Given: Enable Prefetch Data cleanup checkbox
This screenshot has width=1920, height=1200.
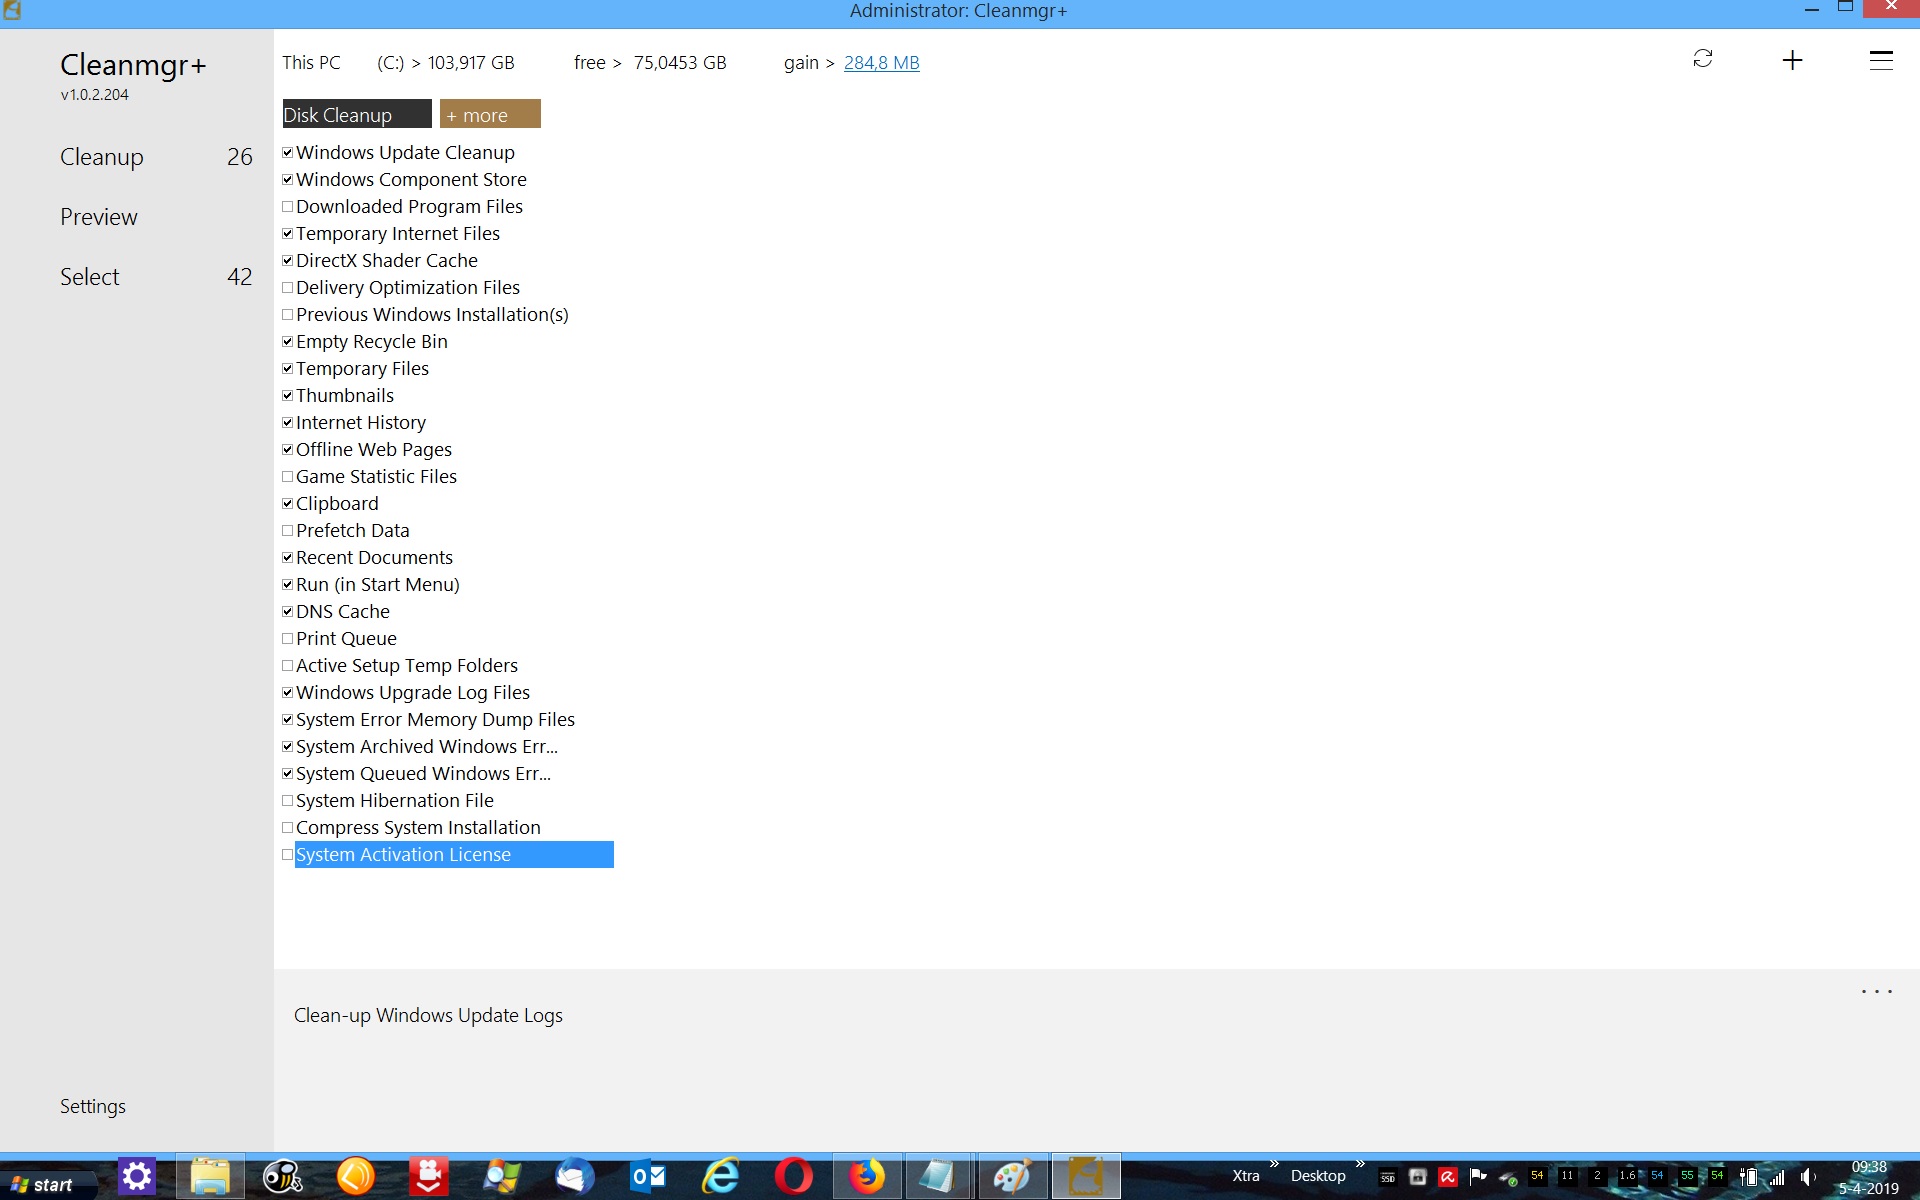Looking at the screenshot, I should pyautogui.click(x=288, y=531).
